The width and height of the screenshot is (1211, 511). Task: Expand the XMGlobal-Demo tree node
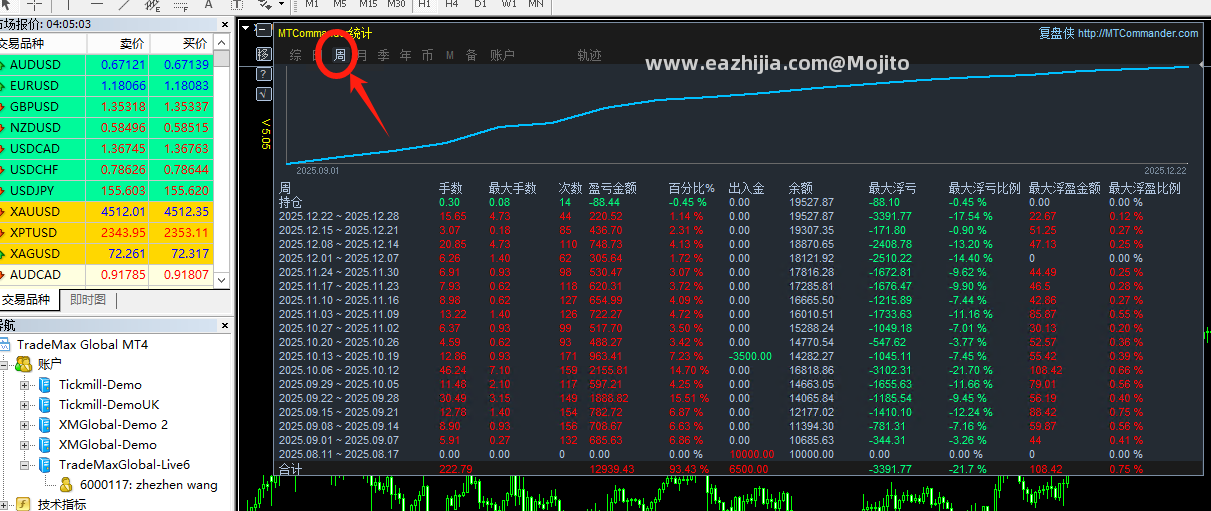click(x=25, y=444)
